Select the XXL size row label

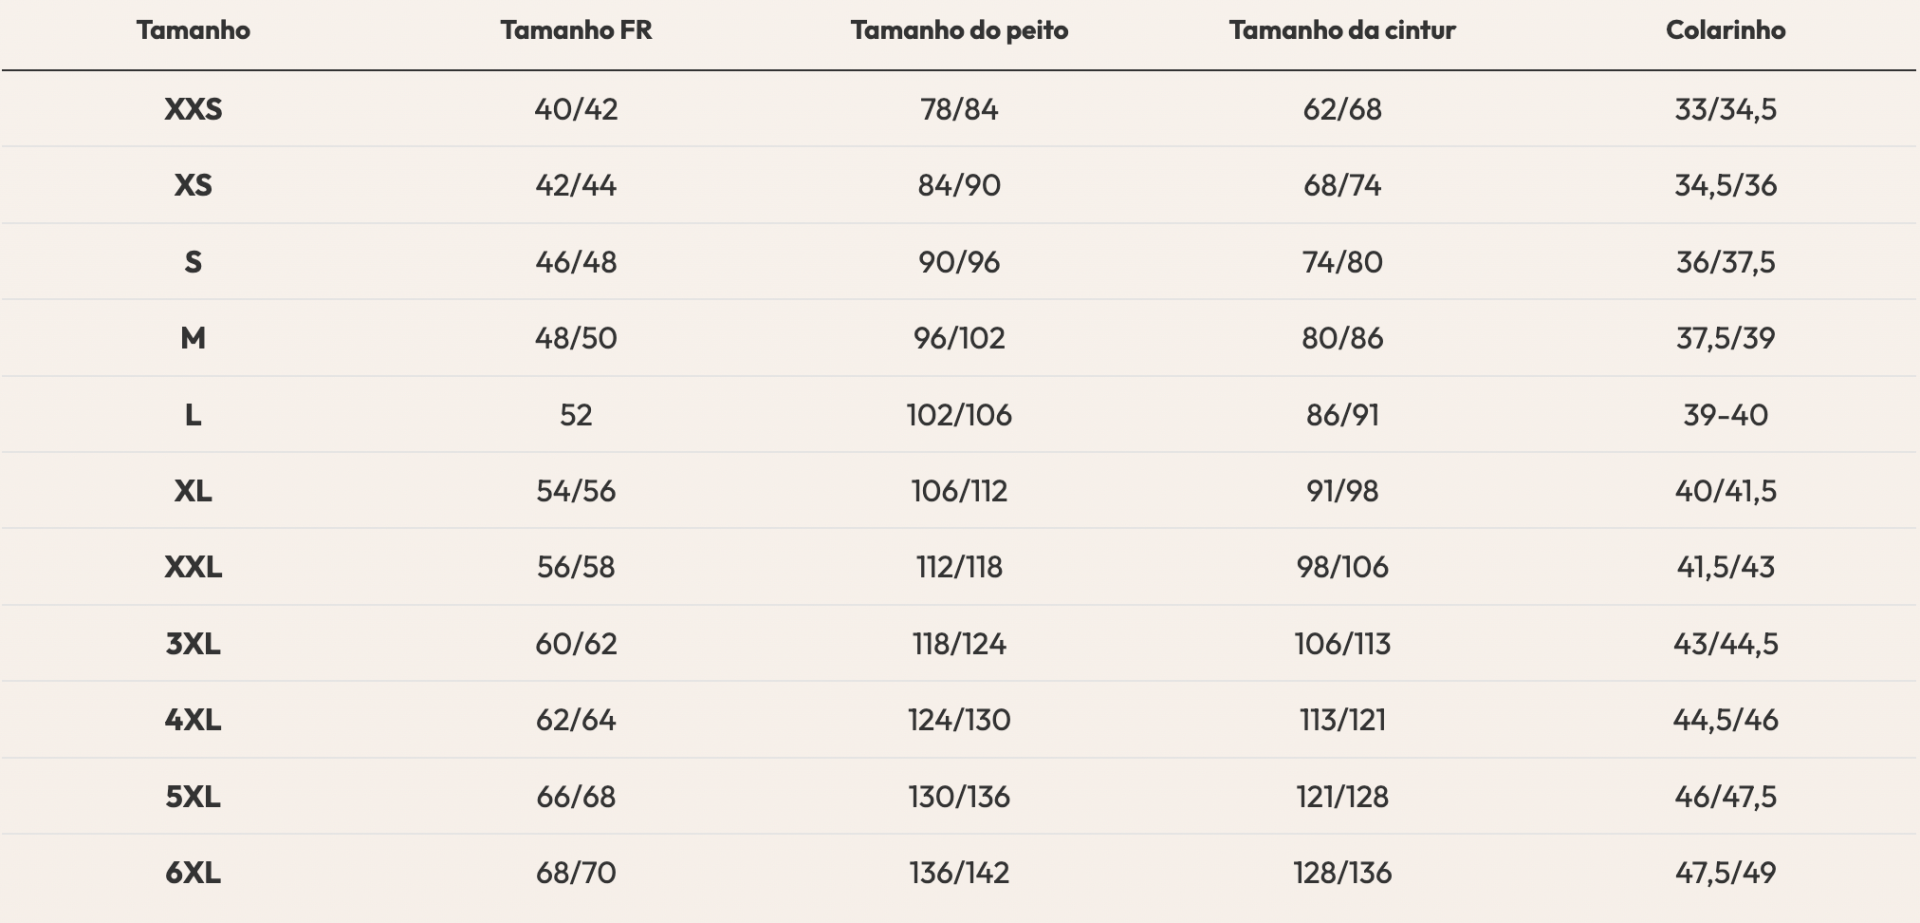(x=193, y=567)
